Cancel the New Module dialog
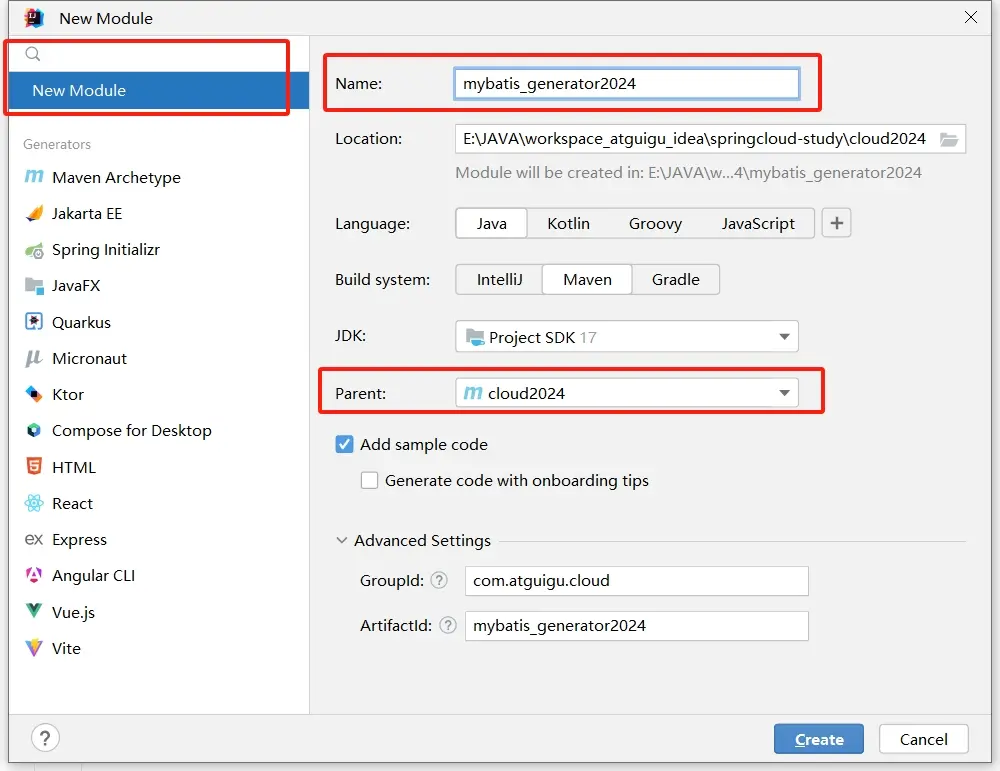 coord(923,739)
